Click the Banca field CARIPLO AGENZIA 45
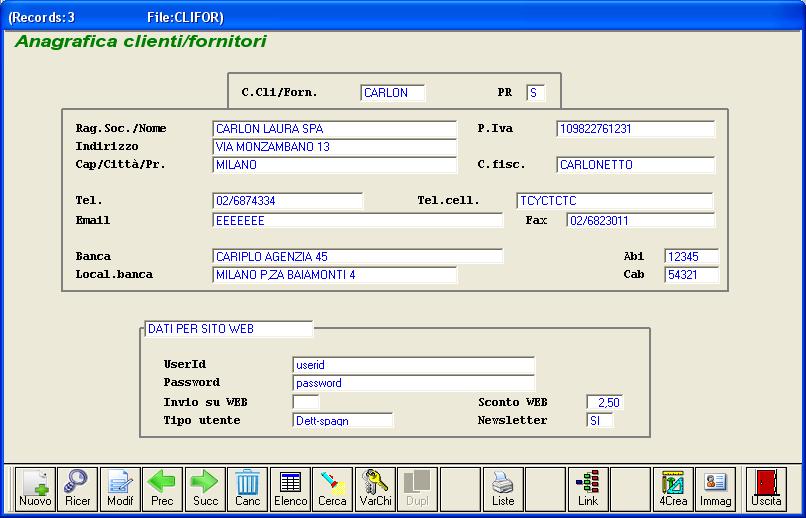 (x=358, y=256)
